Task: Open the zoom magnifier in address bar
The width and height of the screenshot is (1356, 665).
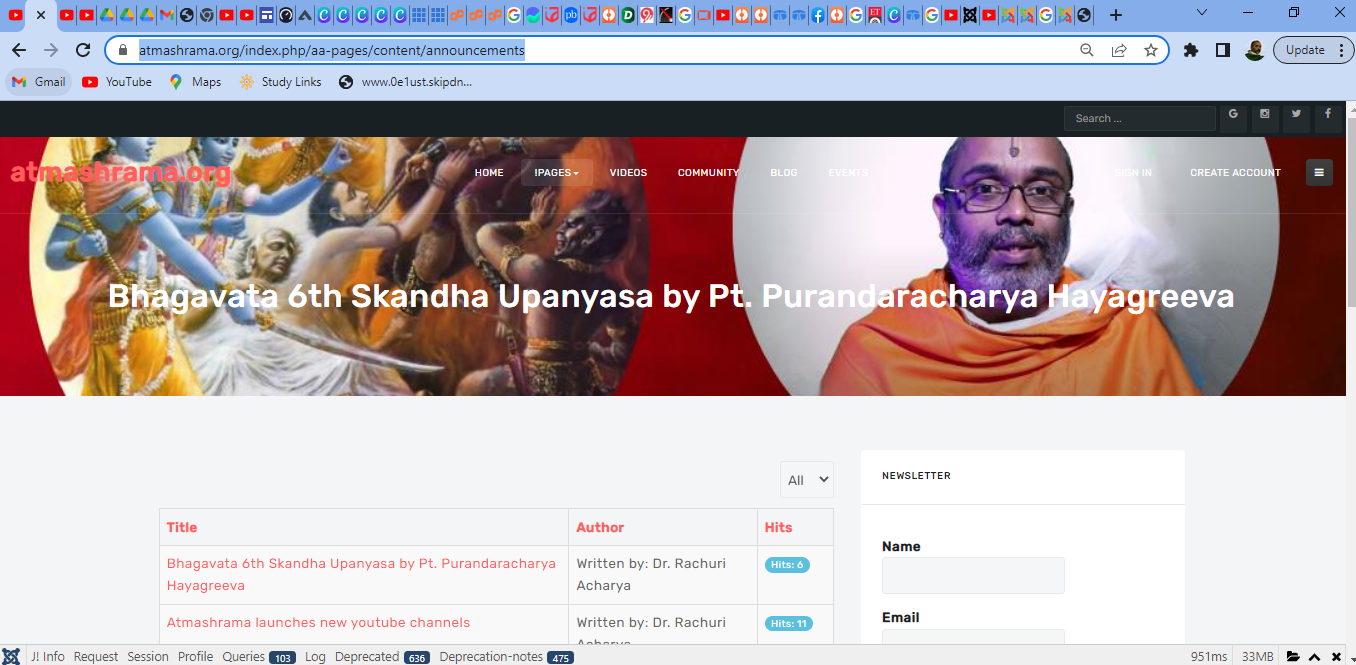Action: click(1087, 50)
